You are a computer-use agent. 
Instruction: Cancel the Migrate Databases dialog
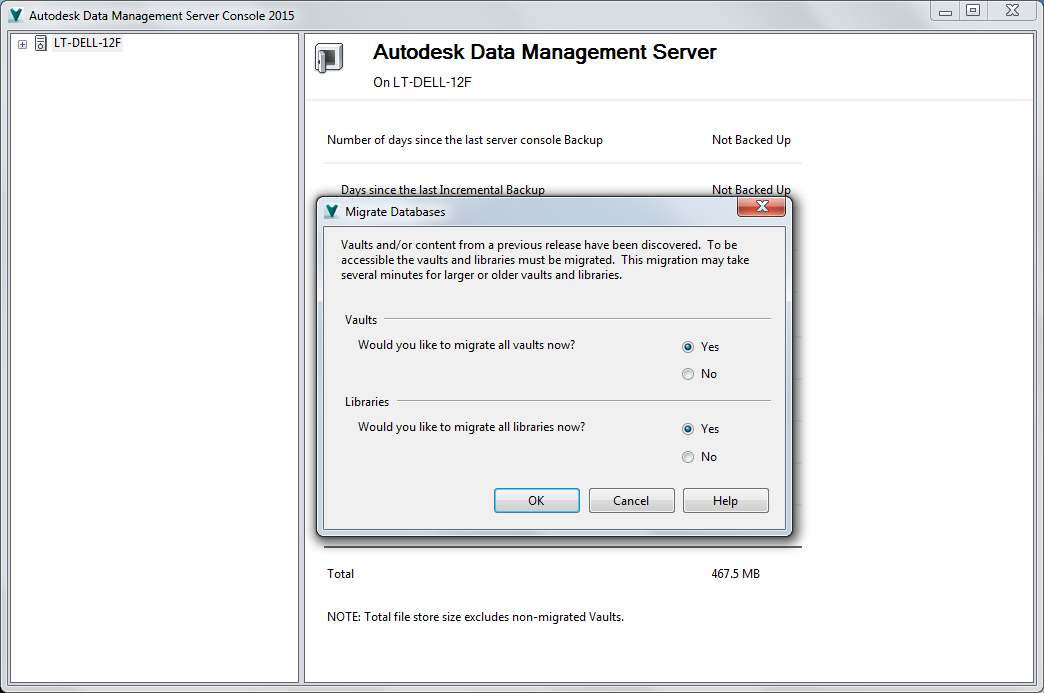[x=631, y=501]
